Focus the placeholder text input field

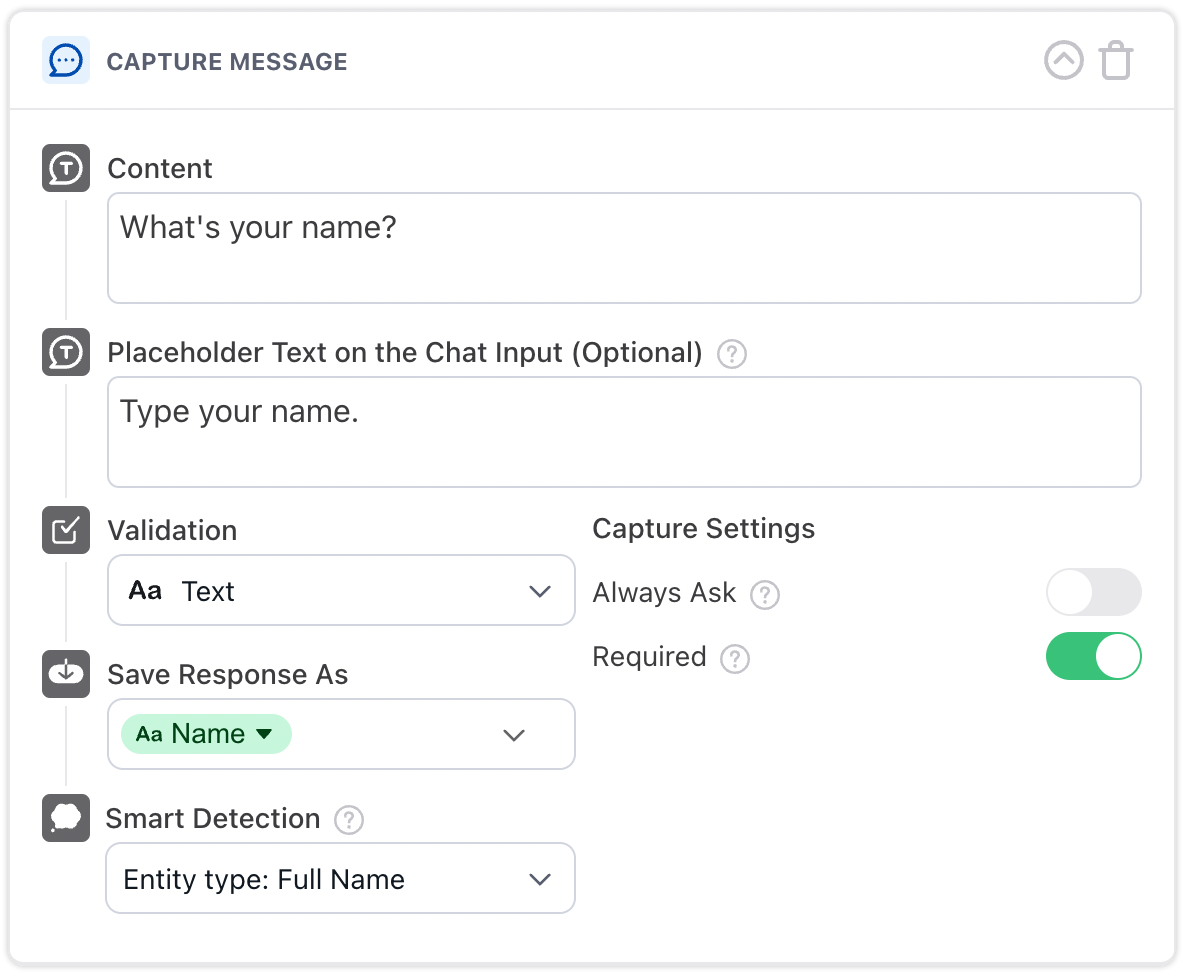point(624,432)
